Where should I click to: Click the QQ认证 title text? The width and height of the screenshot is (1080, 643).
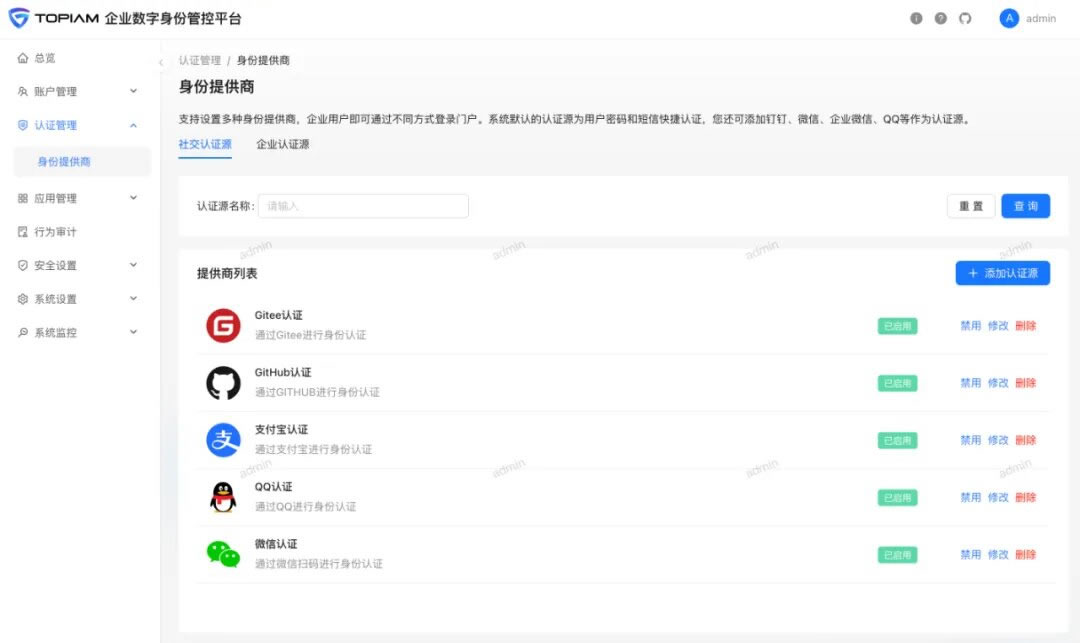(273, 487)
